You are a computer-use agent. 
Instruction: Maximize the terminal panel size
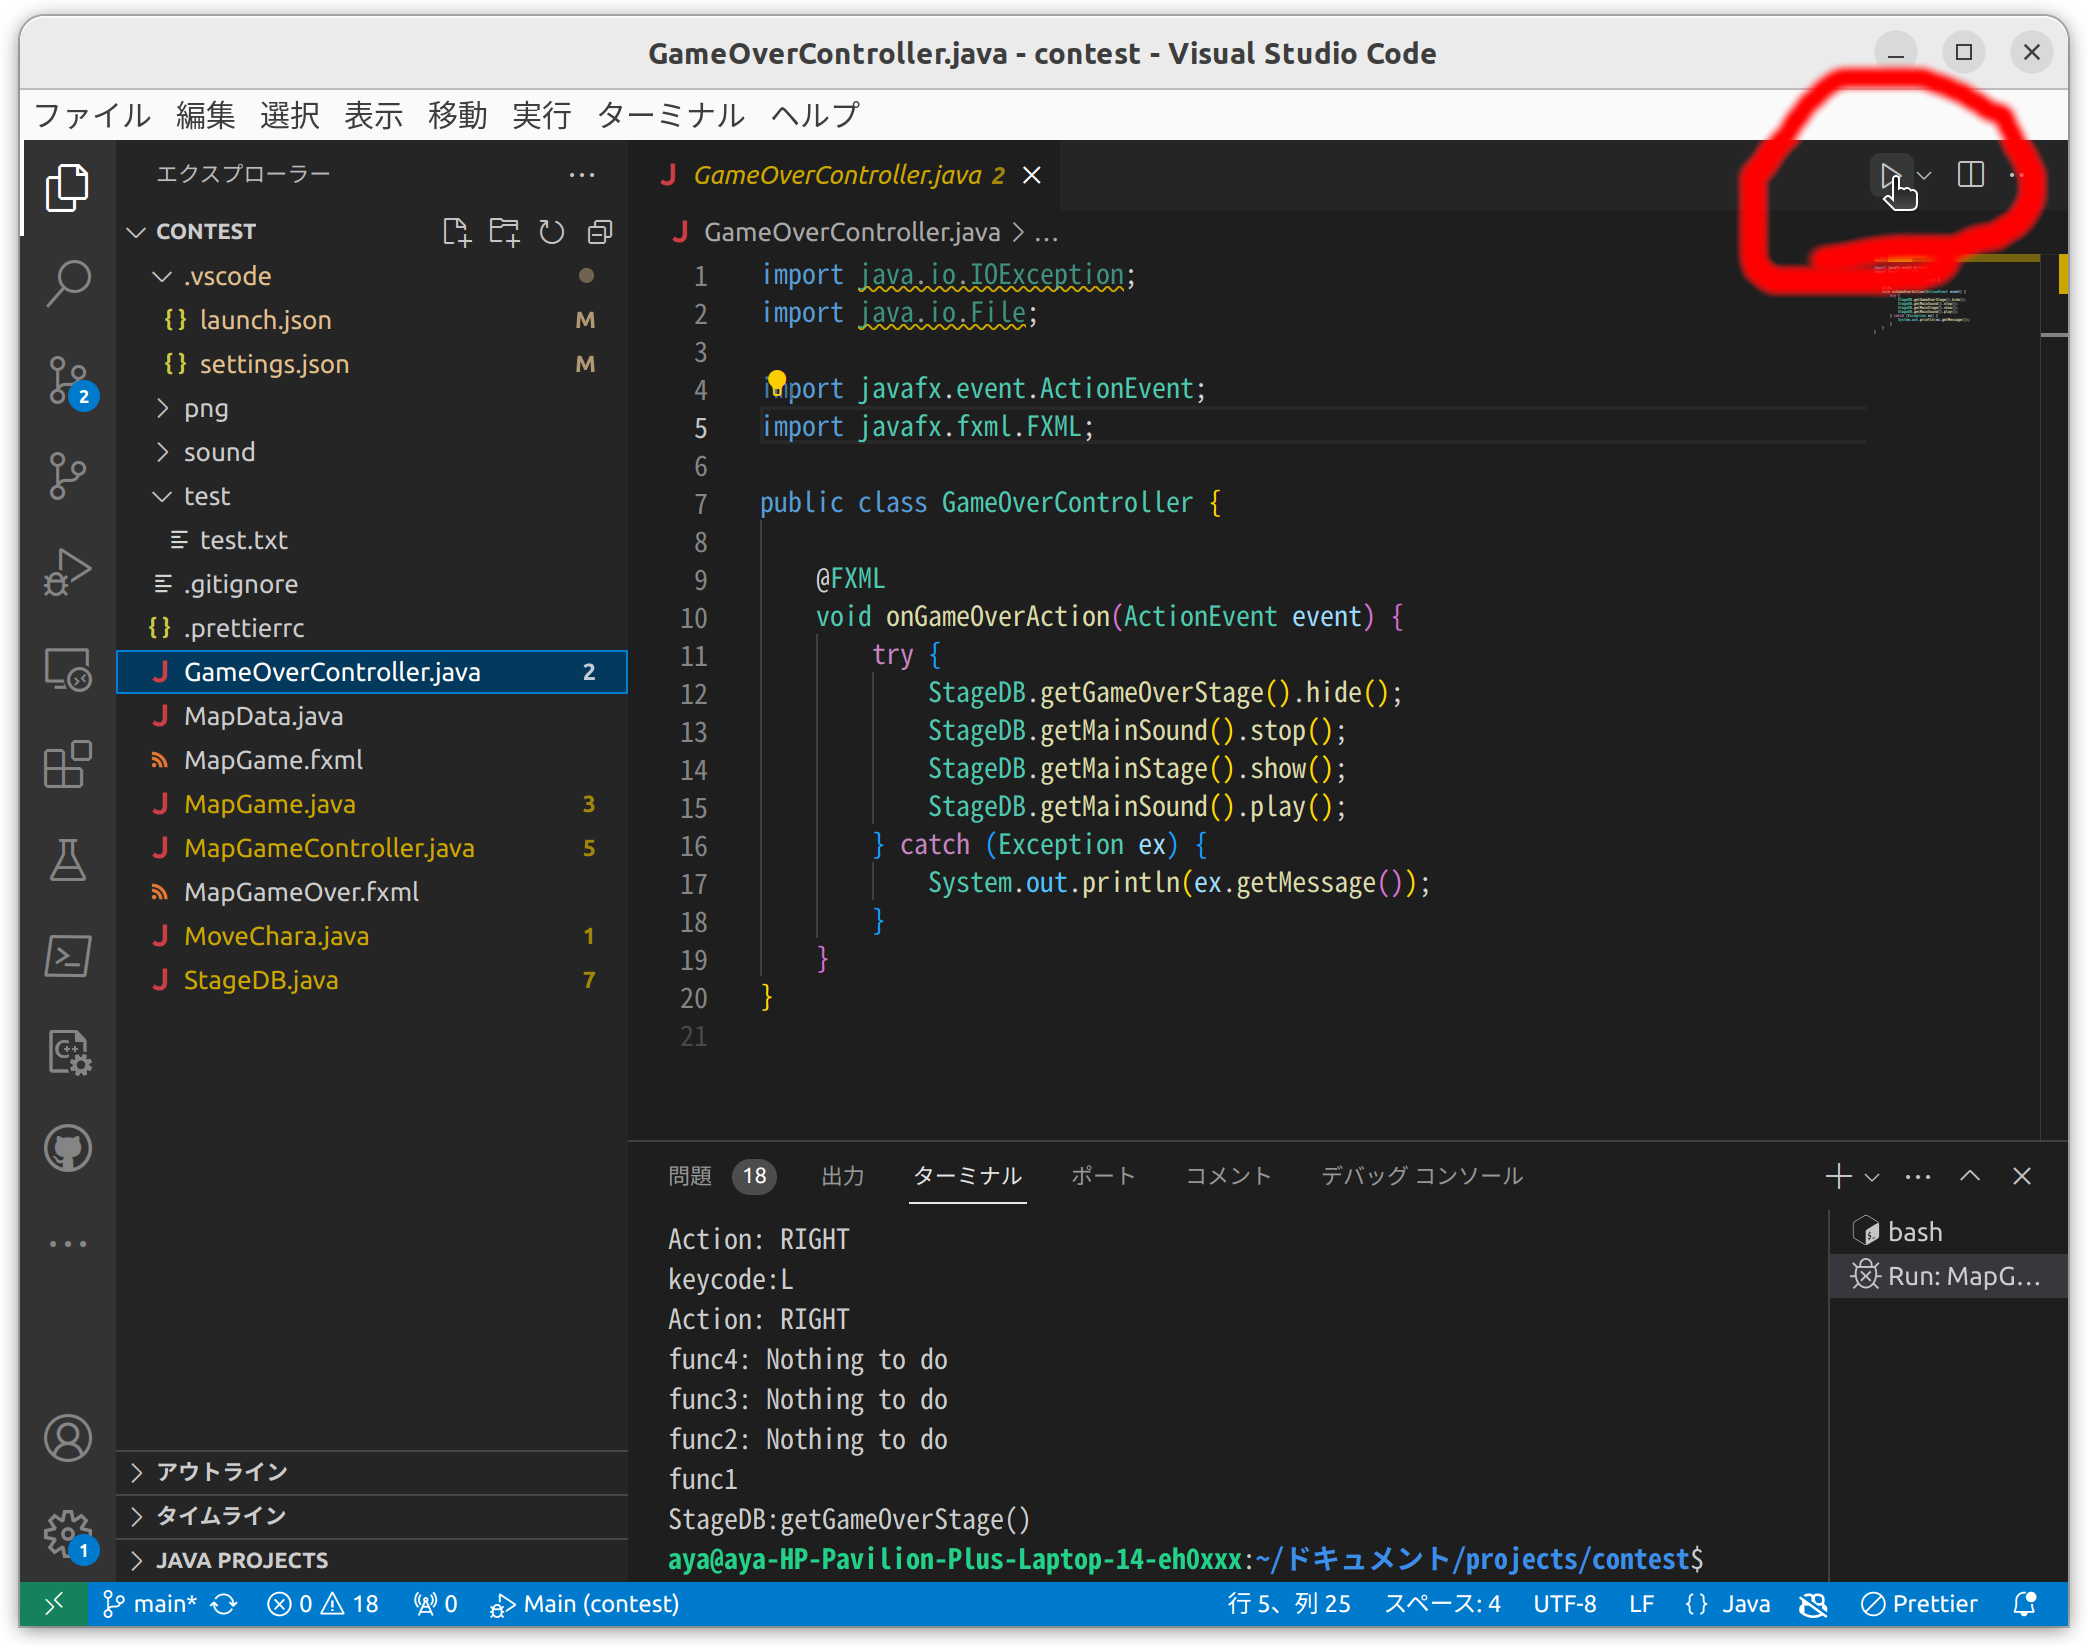(1970, 1176)
